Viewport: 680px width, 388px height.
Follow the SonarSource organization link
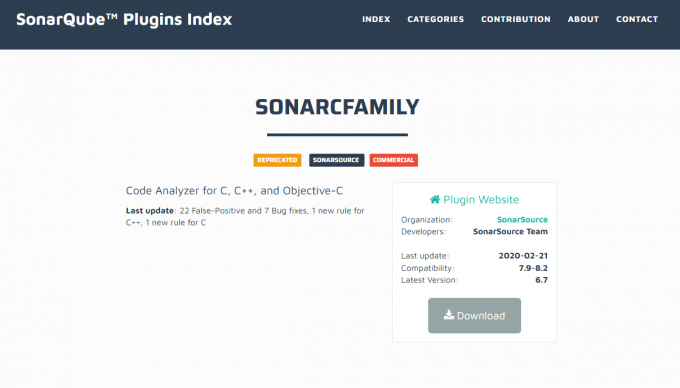pyautogui.click(x=522, y=219)
